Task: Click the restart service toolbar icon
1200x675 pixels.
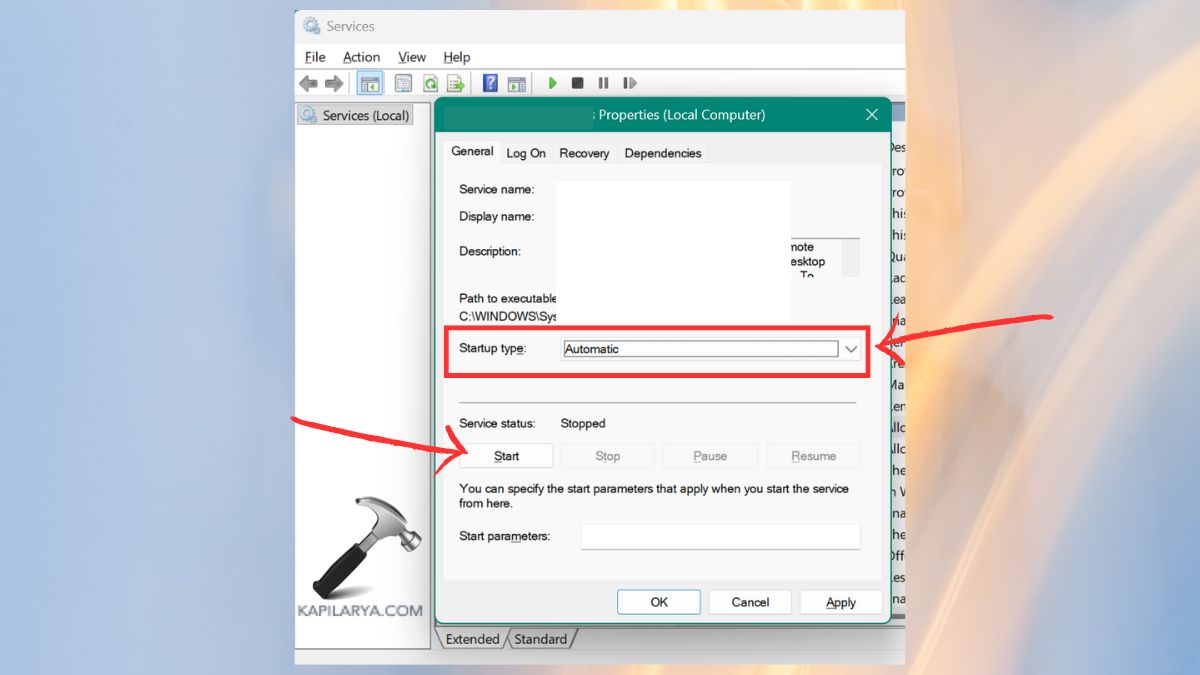Action: pos(630,83)
